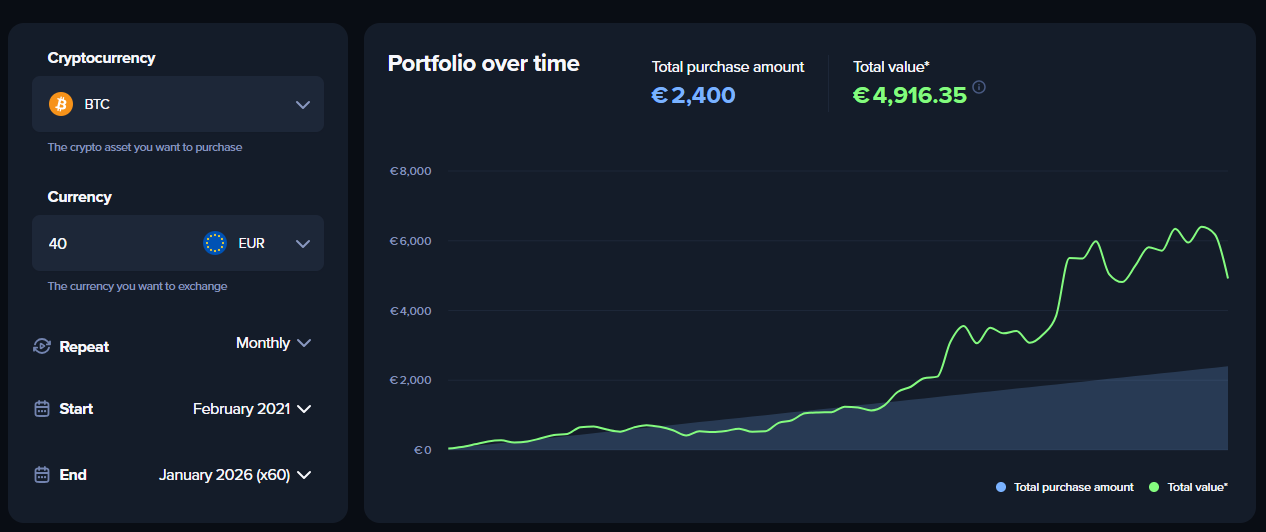The image size is (1266, 532).
Task: Open the January 2026 end date dropdown
Action: [235, 475]
